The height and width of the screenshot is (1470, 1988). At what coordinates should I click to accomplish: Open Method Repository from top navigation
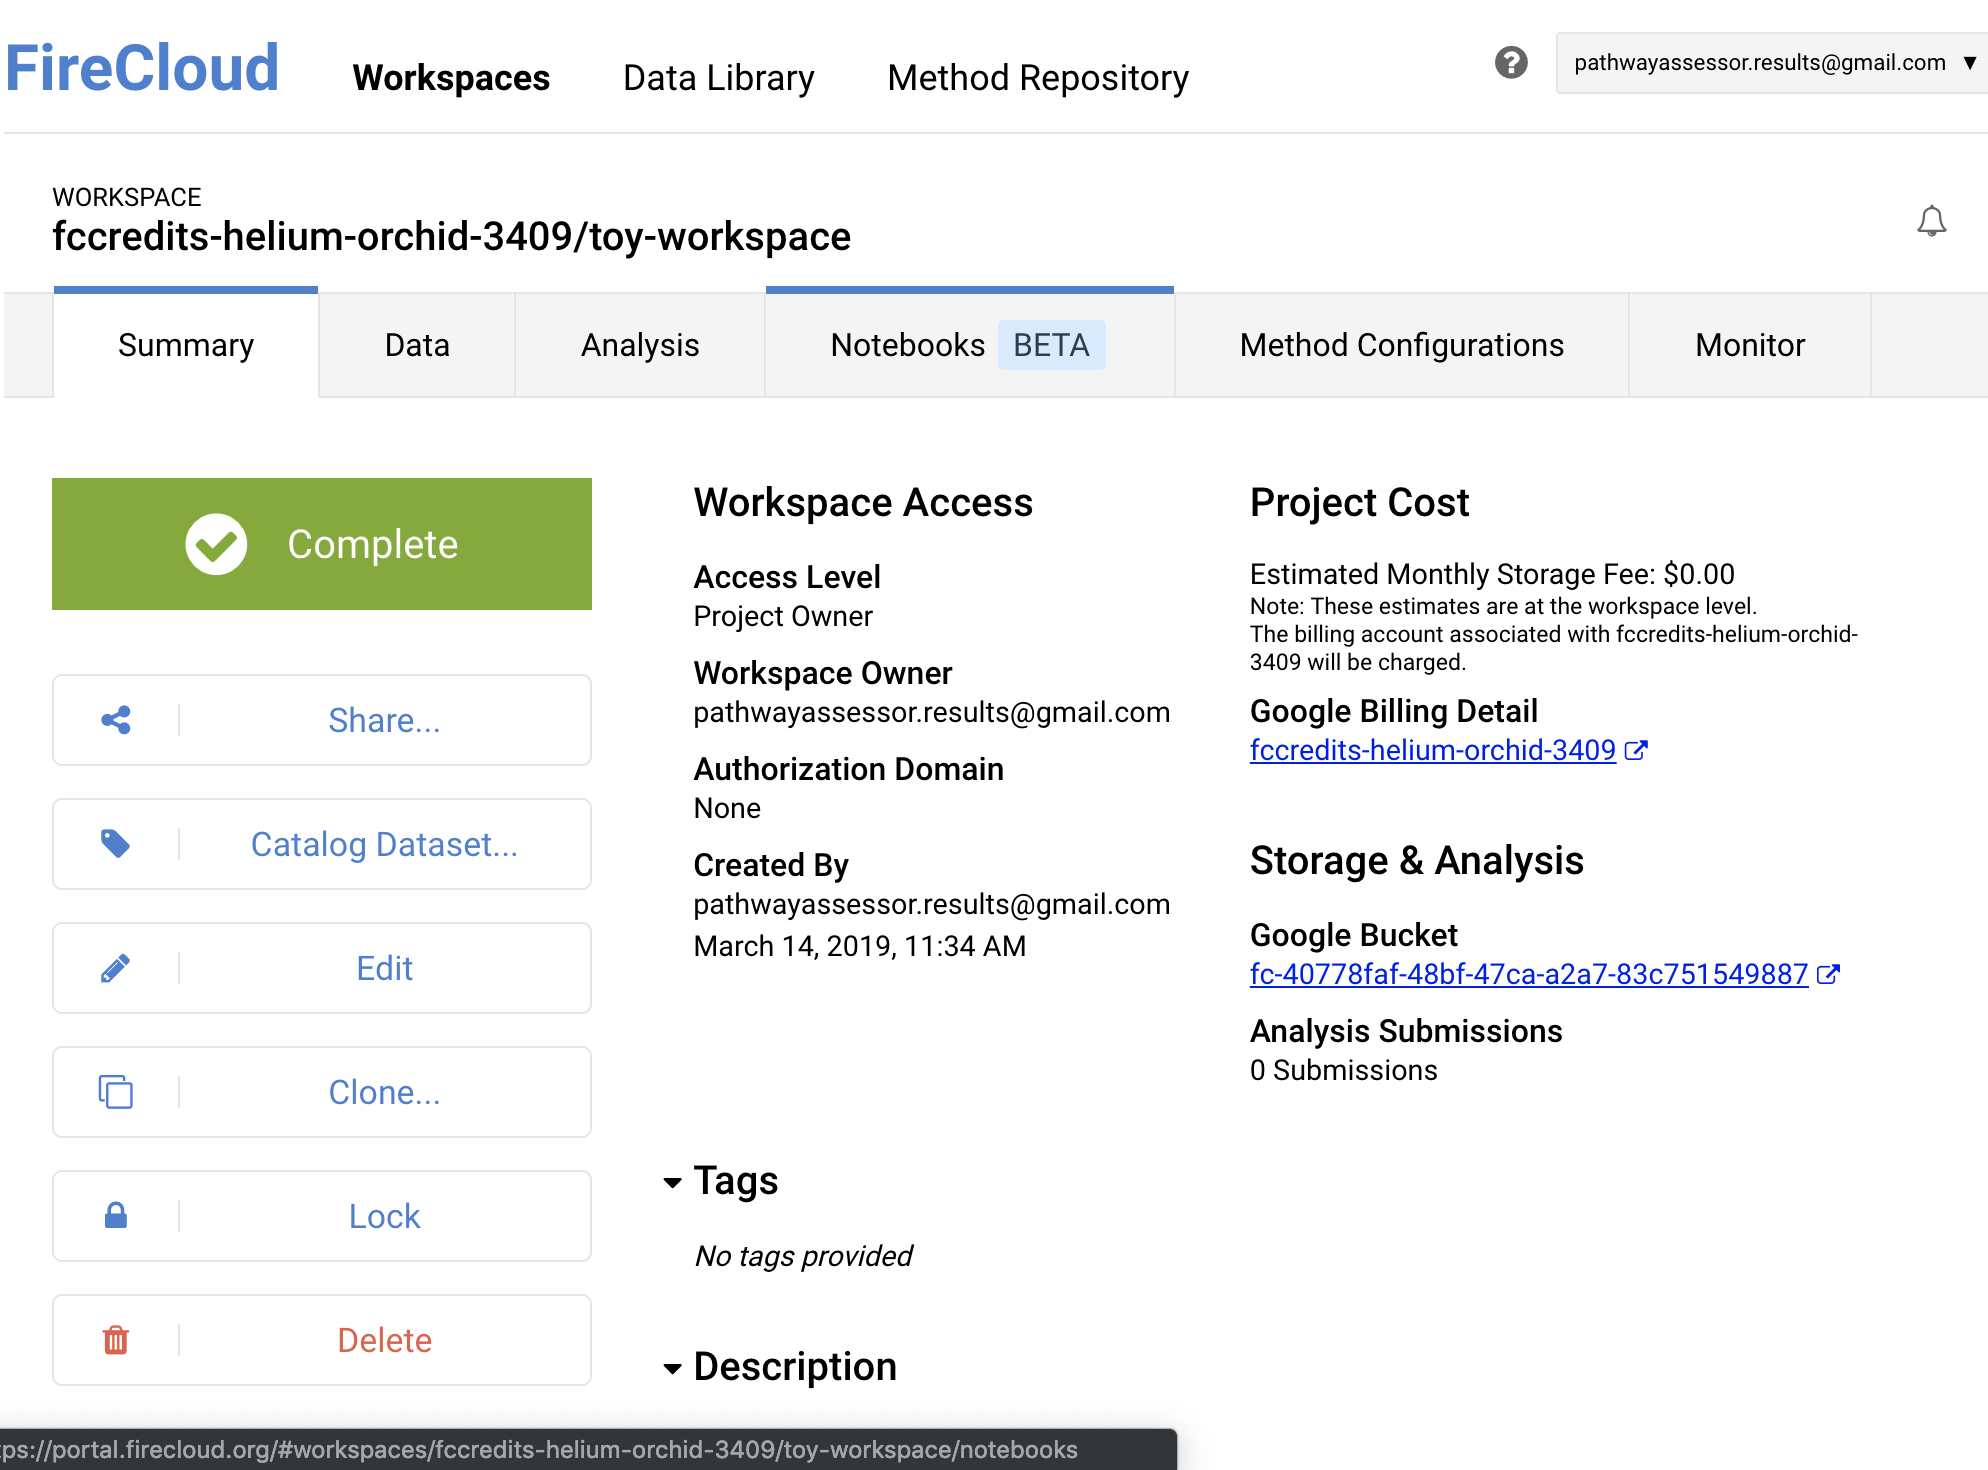click(1038, 78)
